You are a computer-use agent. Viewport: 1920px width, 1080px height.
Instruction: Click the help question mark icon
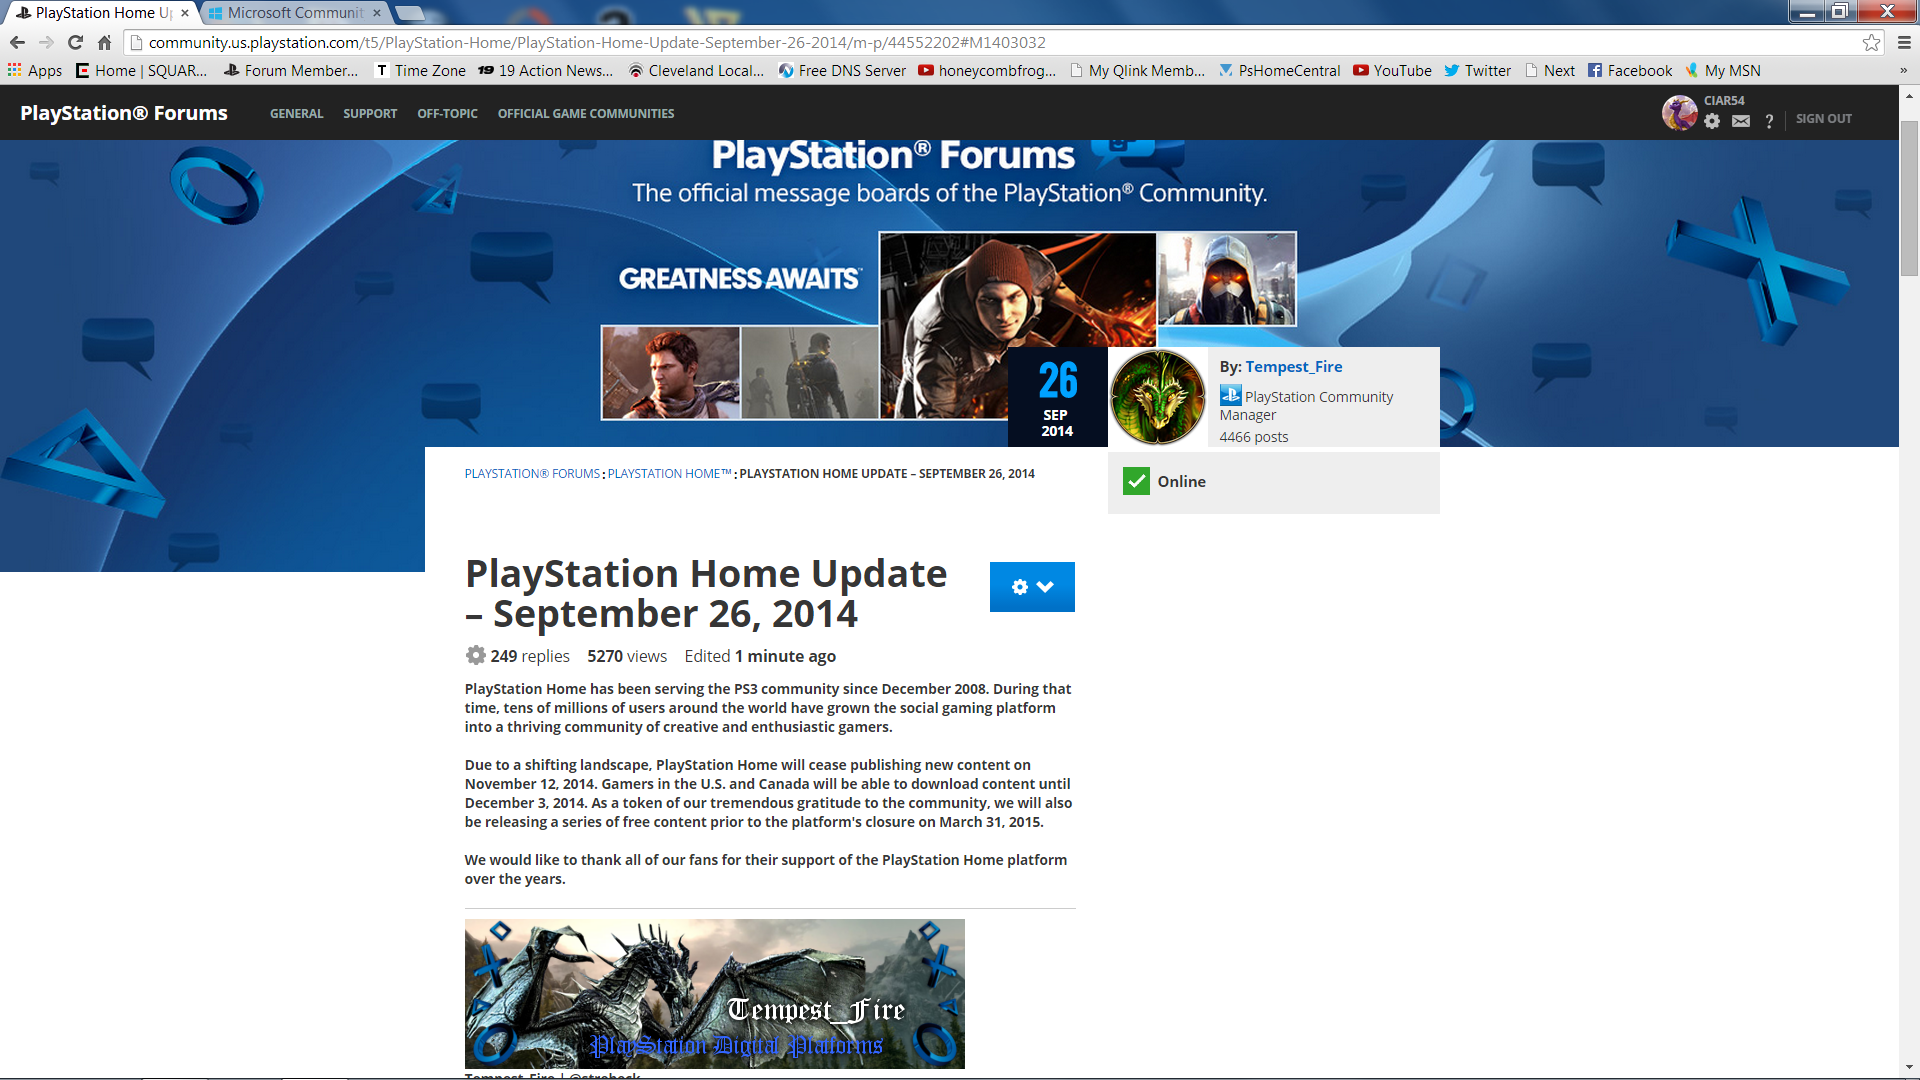[1769, 121]
